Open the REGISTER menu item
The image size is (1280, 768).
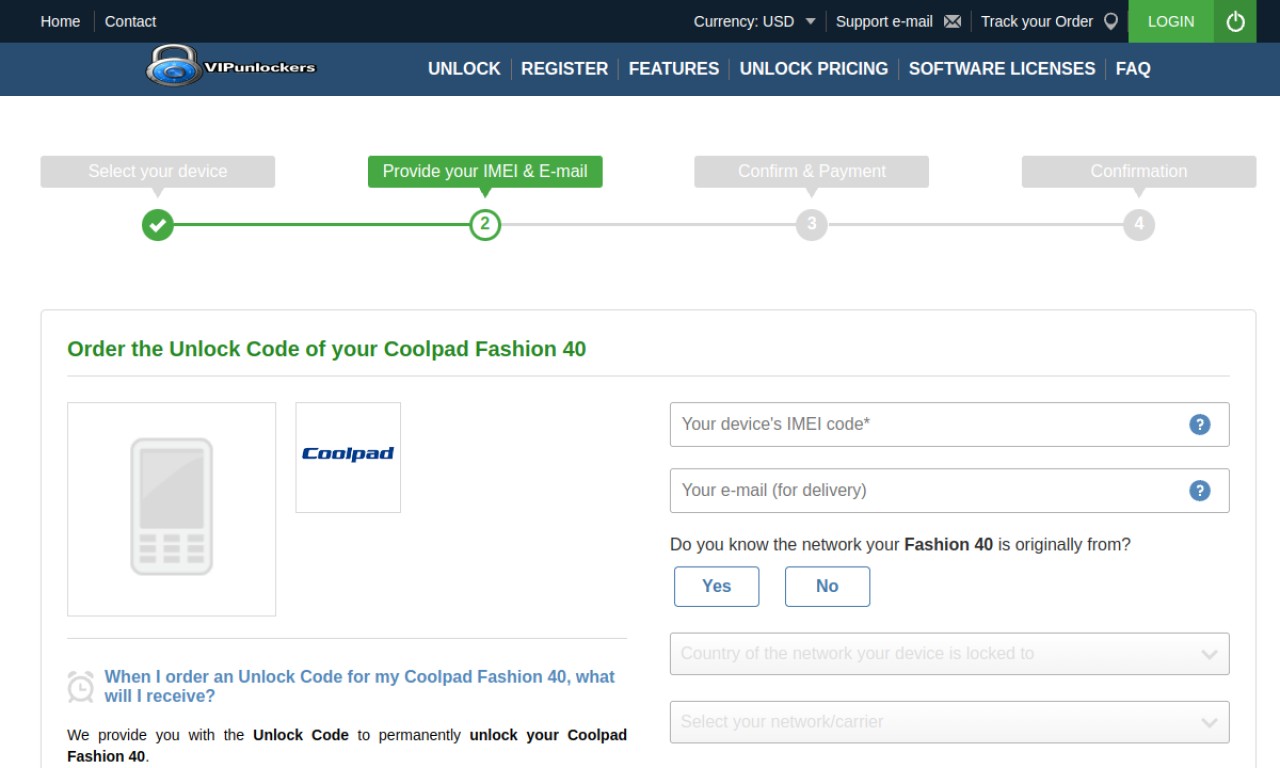[x=564, y=69]
